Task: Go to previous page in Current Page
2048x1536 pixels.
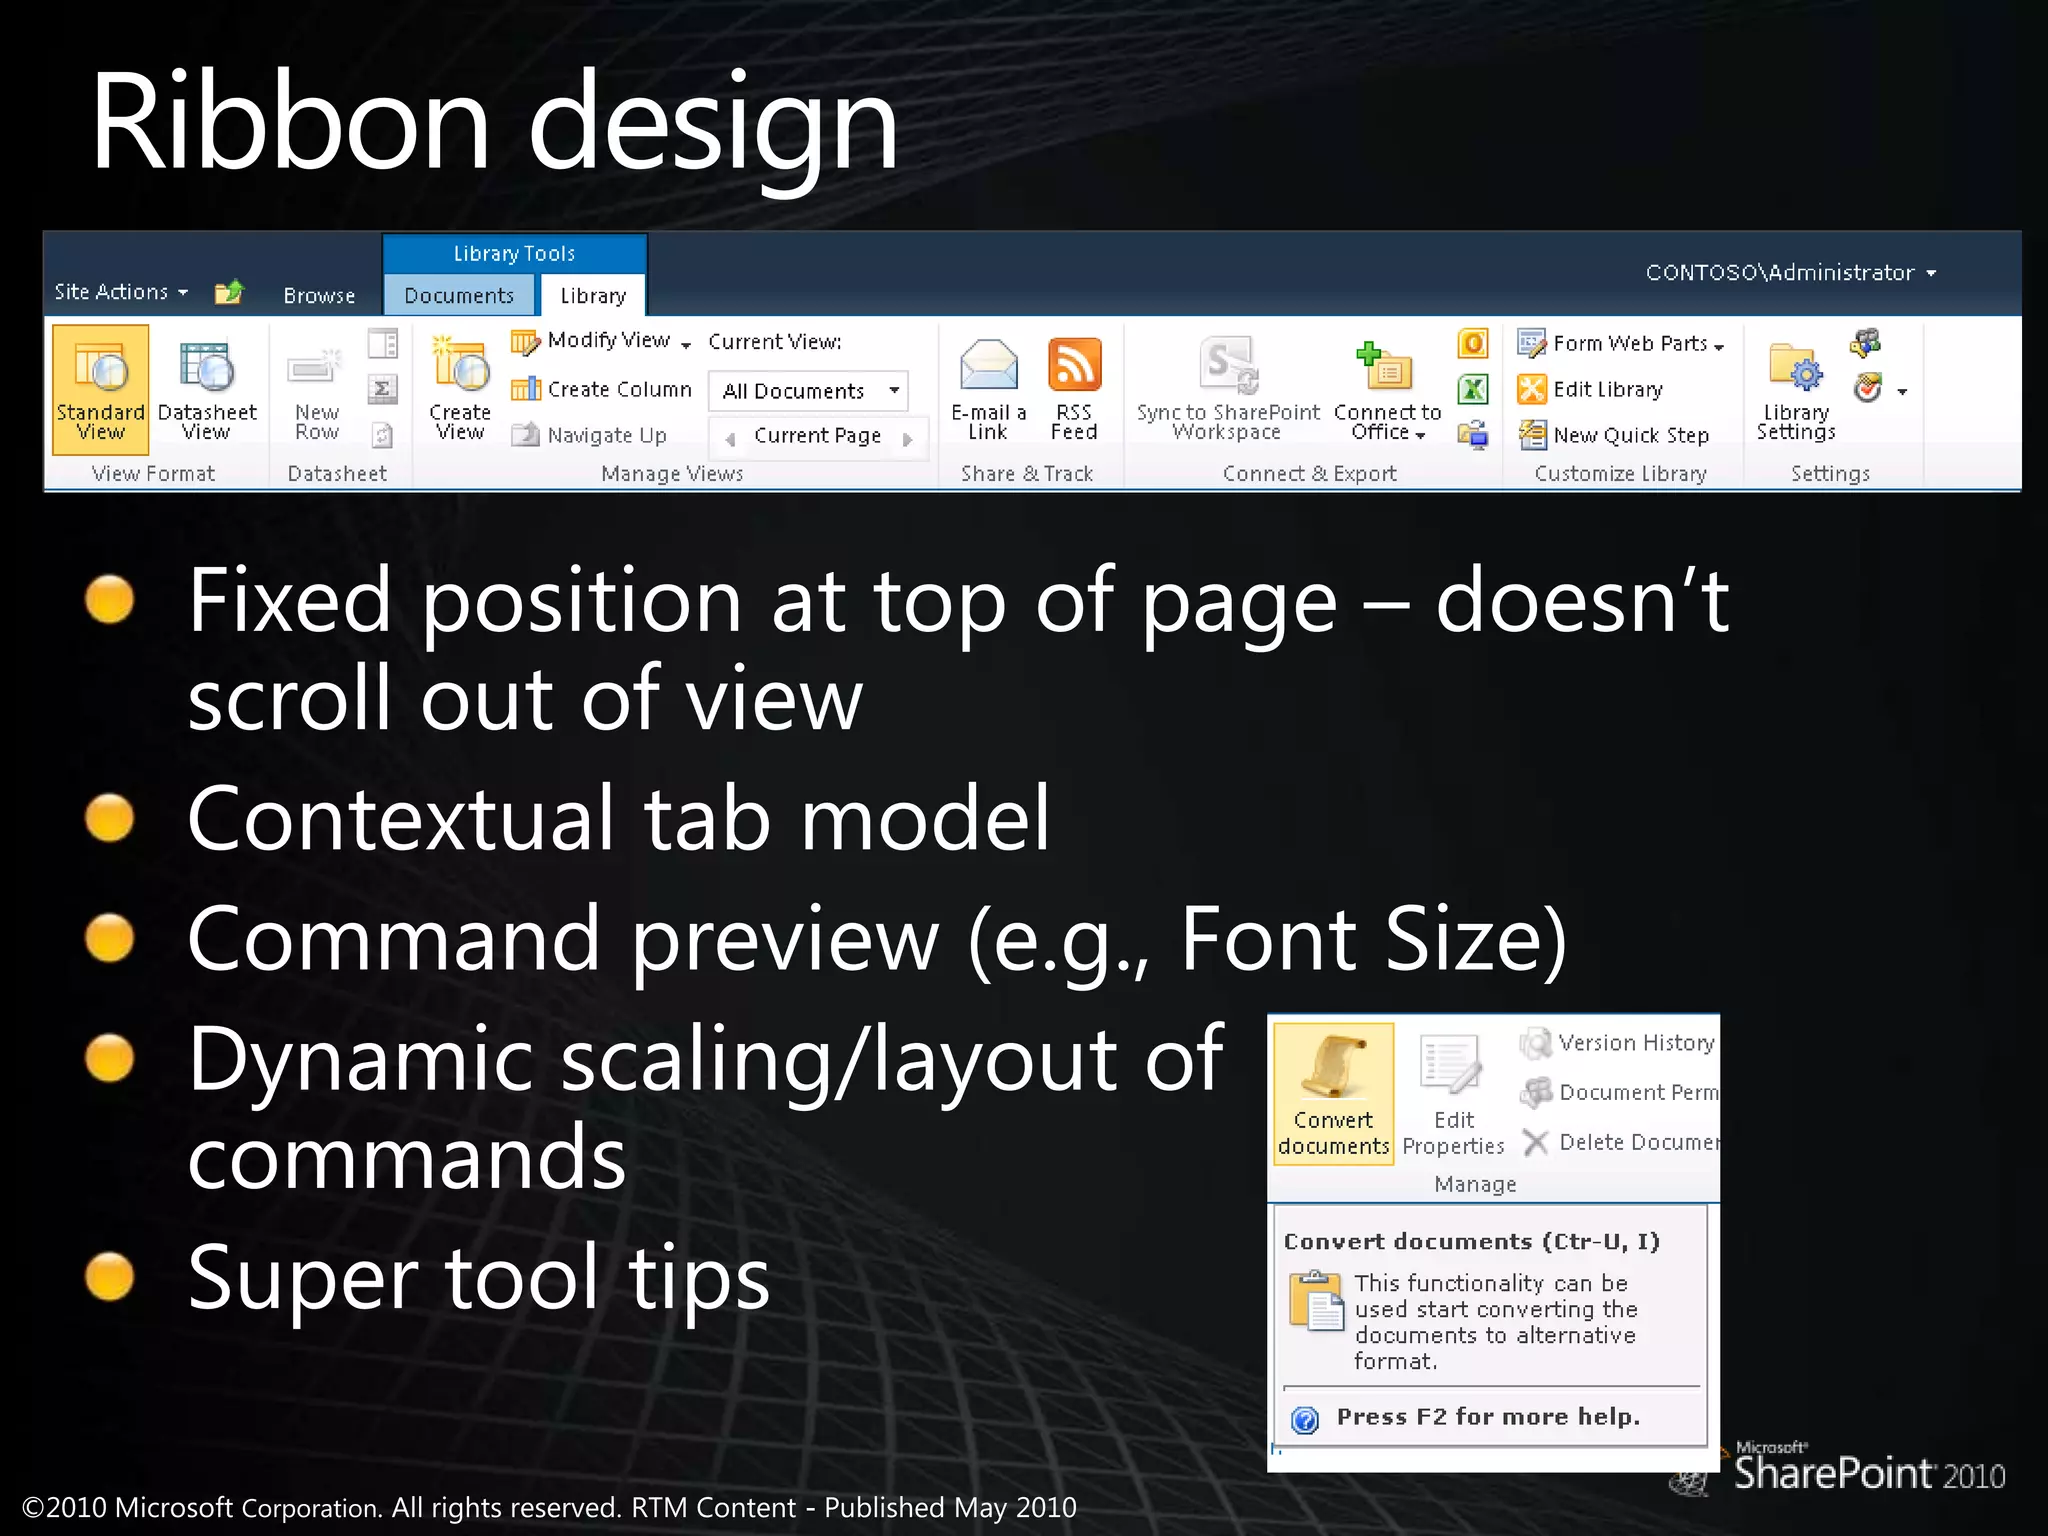Action: [x=730, y=438]
